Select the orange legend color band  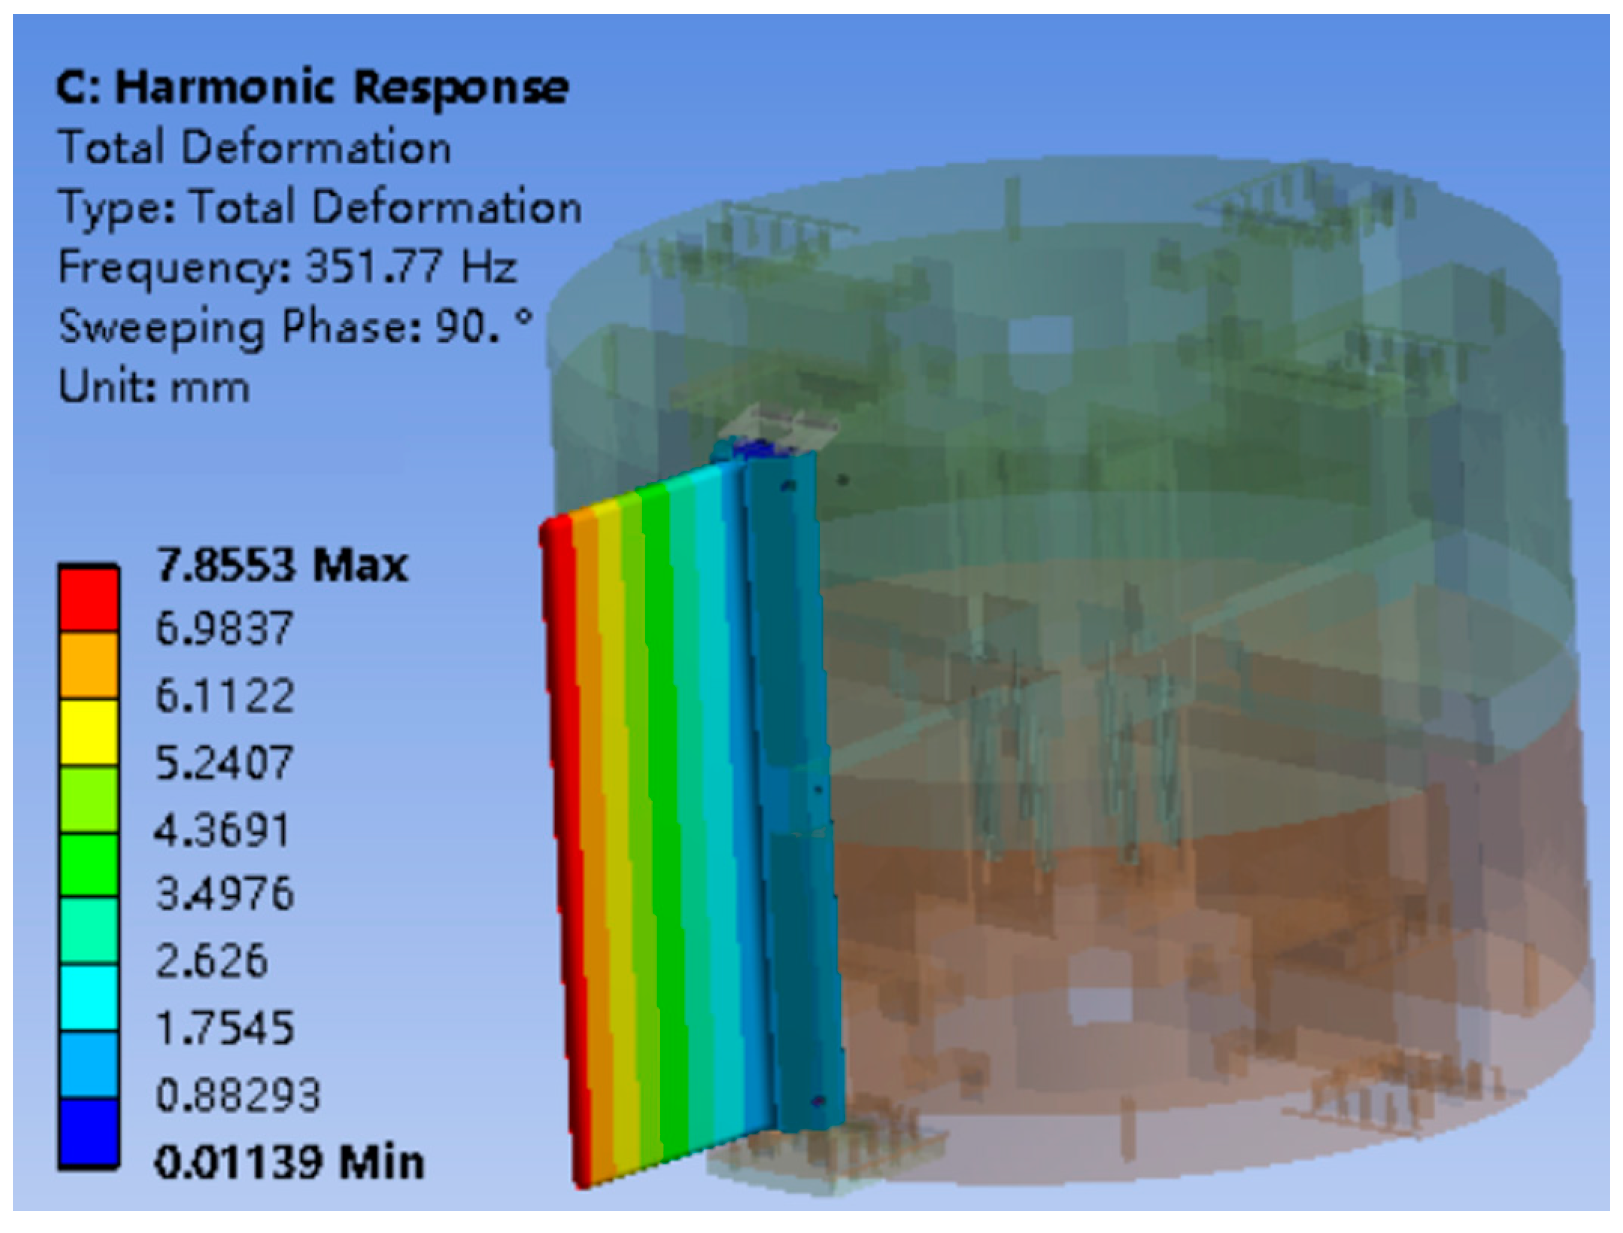pos(88,665)
